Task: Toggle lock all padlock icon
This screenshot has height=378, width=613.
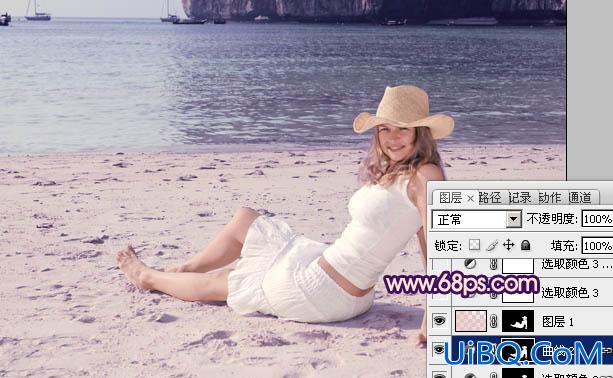Action: 526,245
